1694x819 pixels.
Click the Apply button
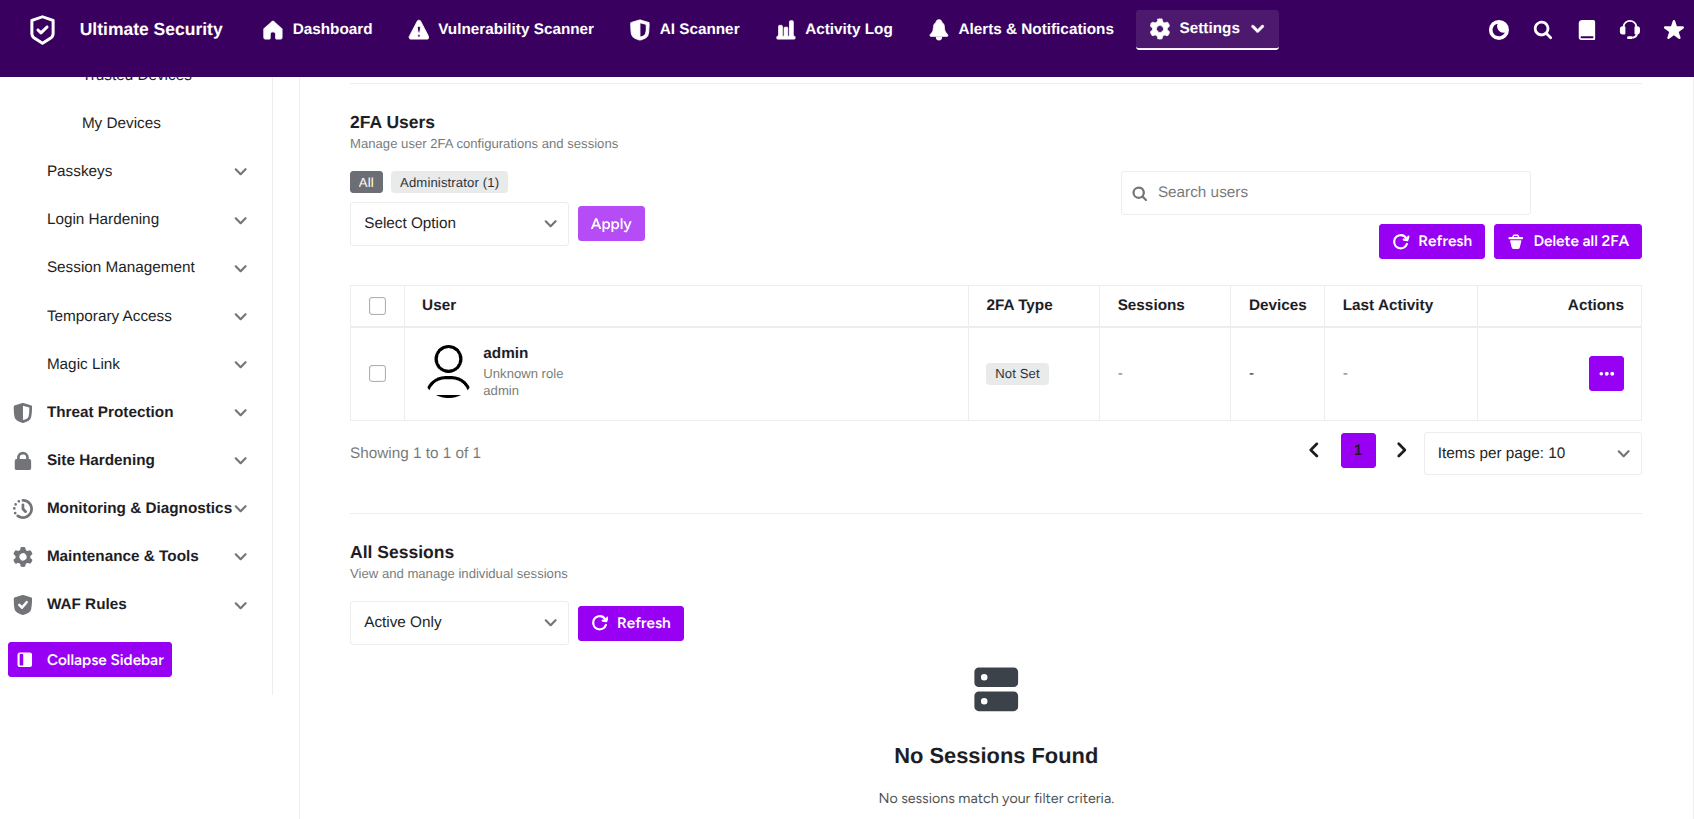tap(611, 224)
